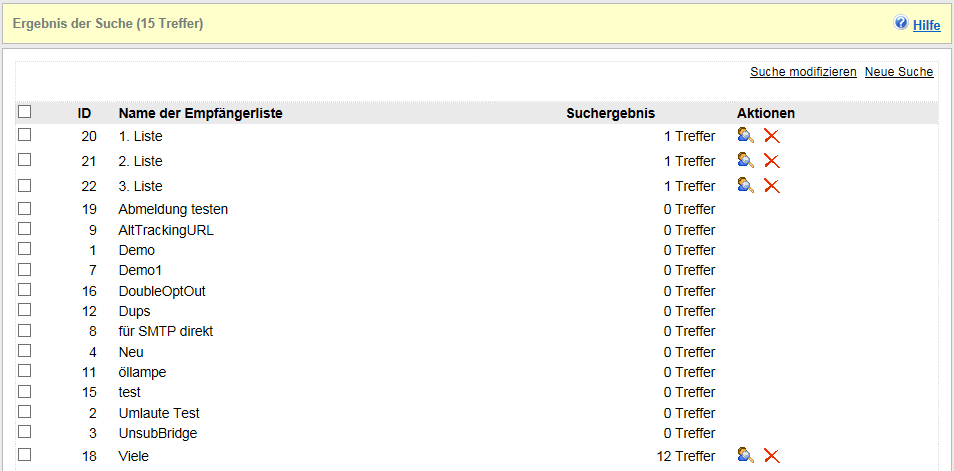Delete found recipients from 3. Liste
The height and width of the screenshot is (471, 954).
(x=771, y=185)
